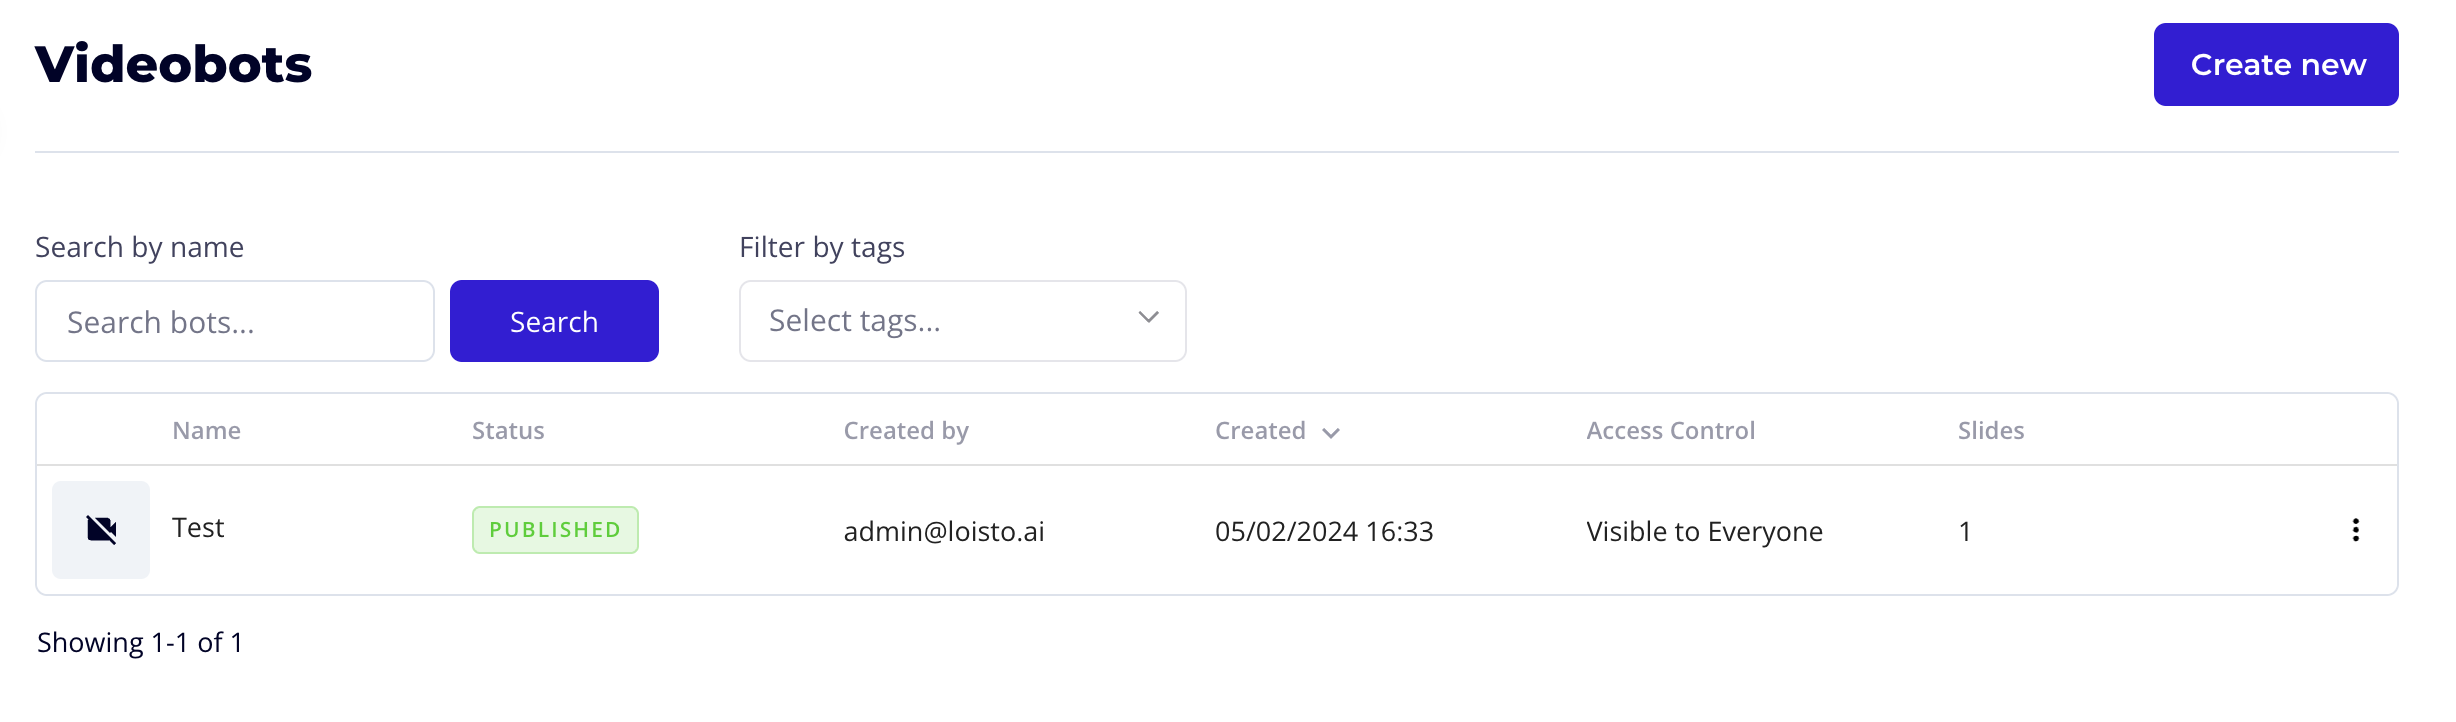
Task: Sort by the Name column header
Action: pyautogui.click(x=206, y=431)
